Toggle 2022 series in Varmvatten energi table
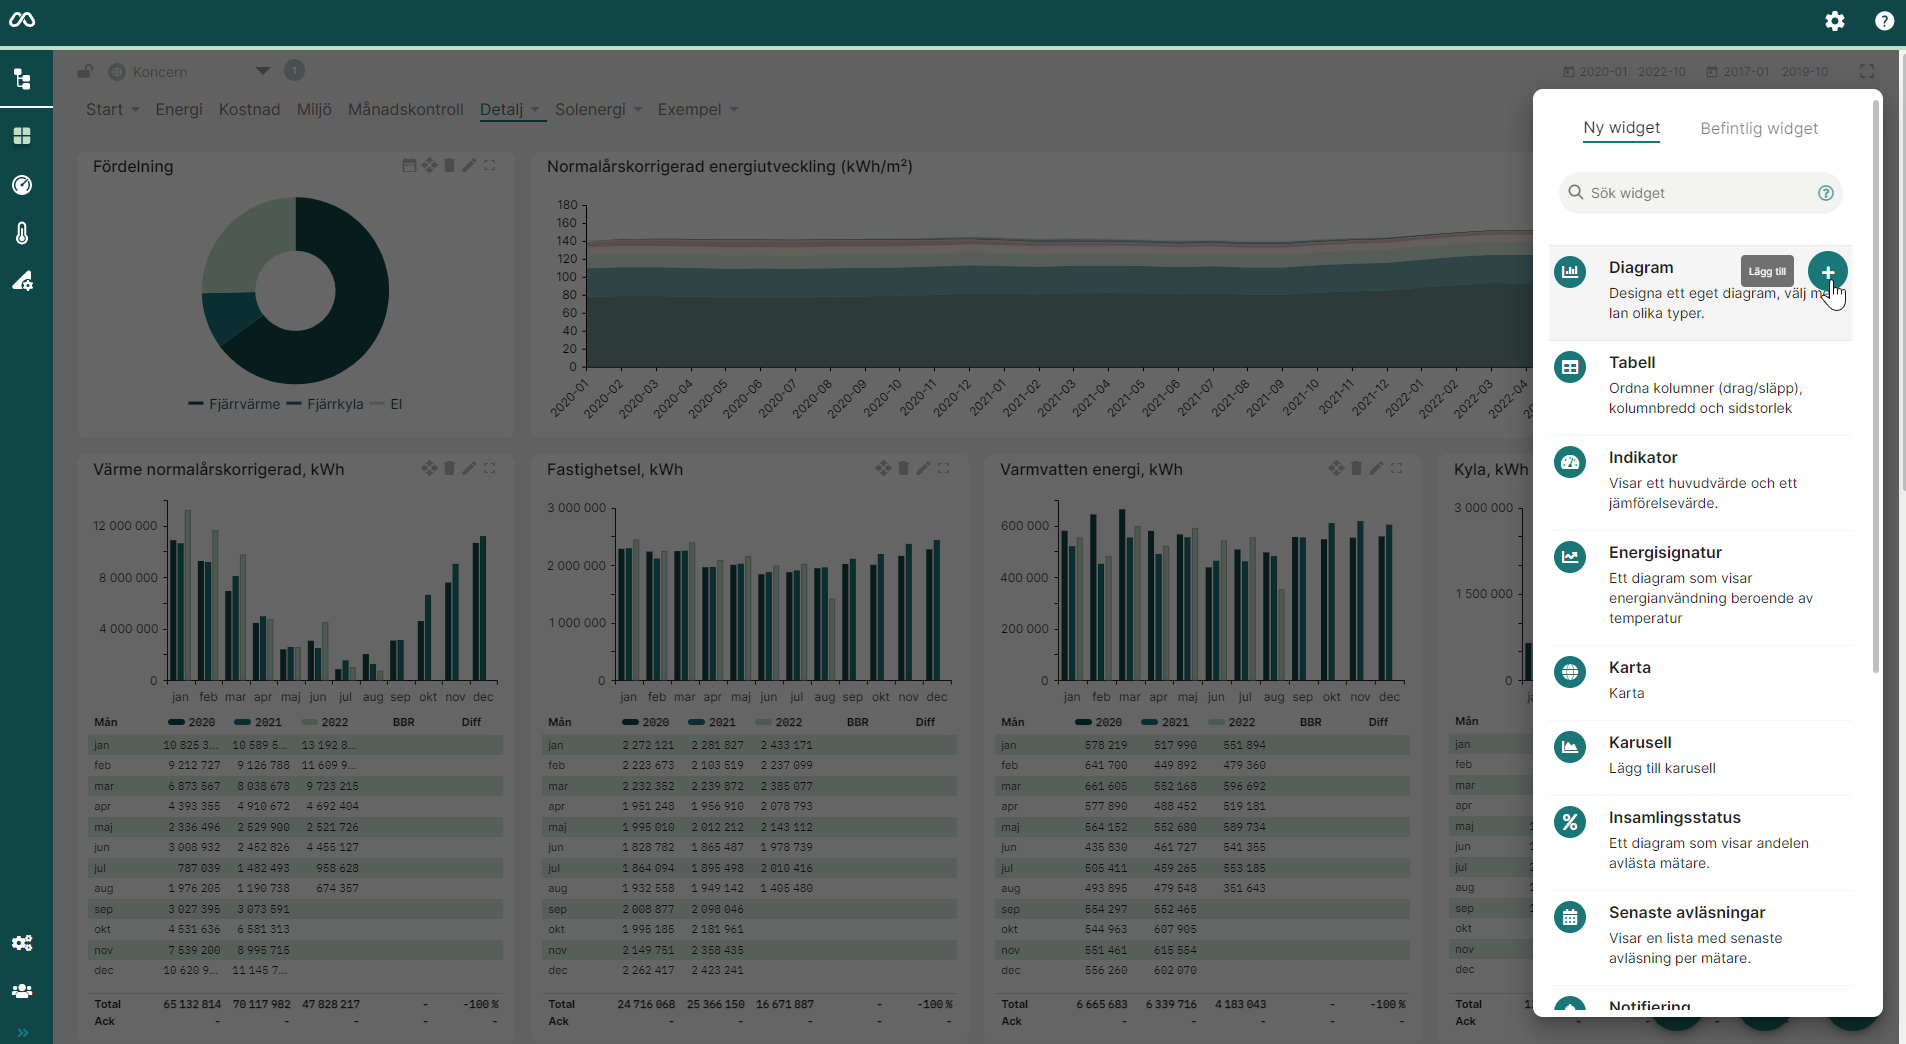Screen dimensions: 1906x1044 pyautogui.click(x=1231, y=722)
